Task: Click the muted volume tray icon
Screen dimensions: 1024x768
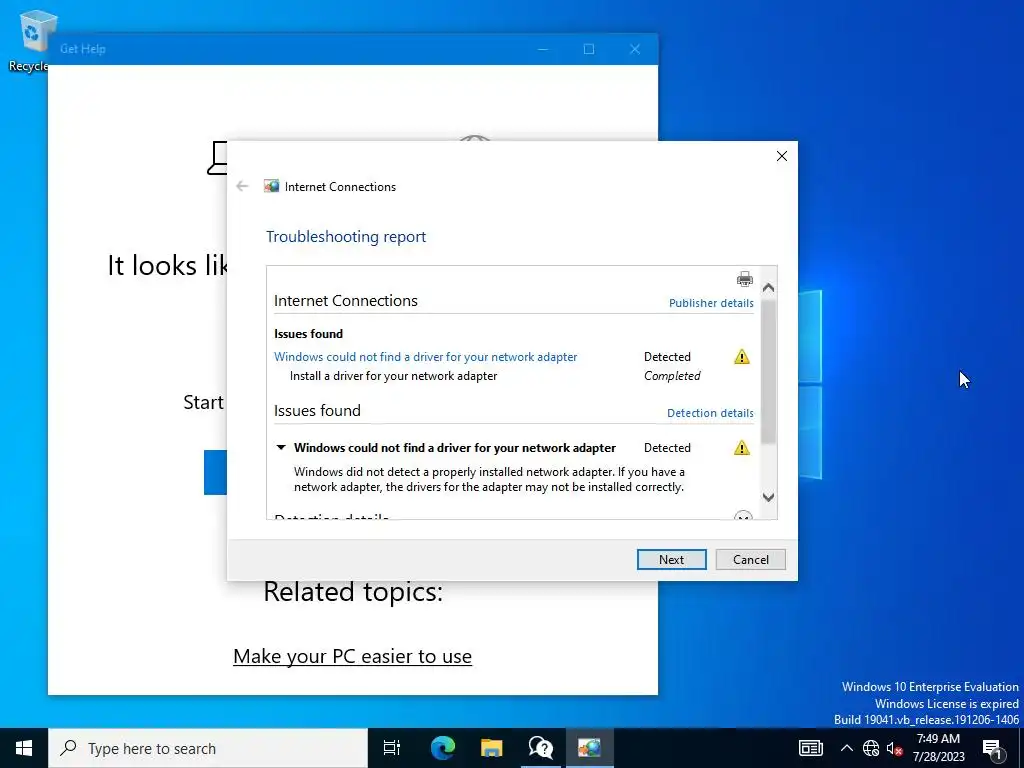Action: (x=894, y=748)
